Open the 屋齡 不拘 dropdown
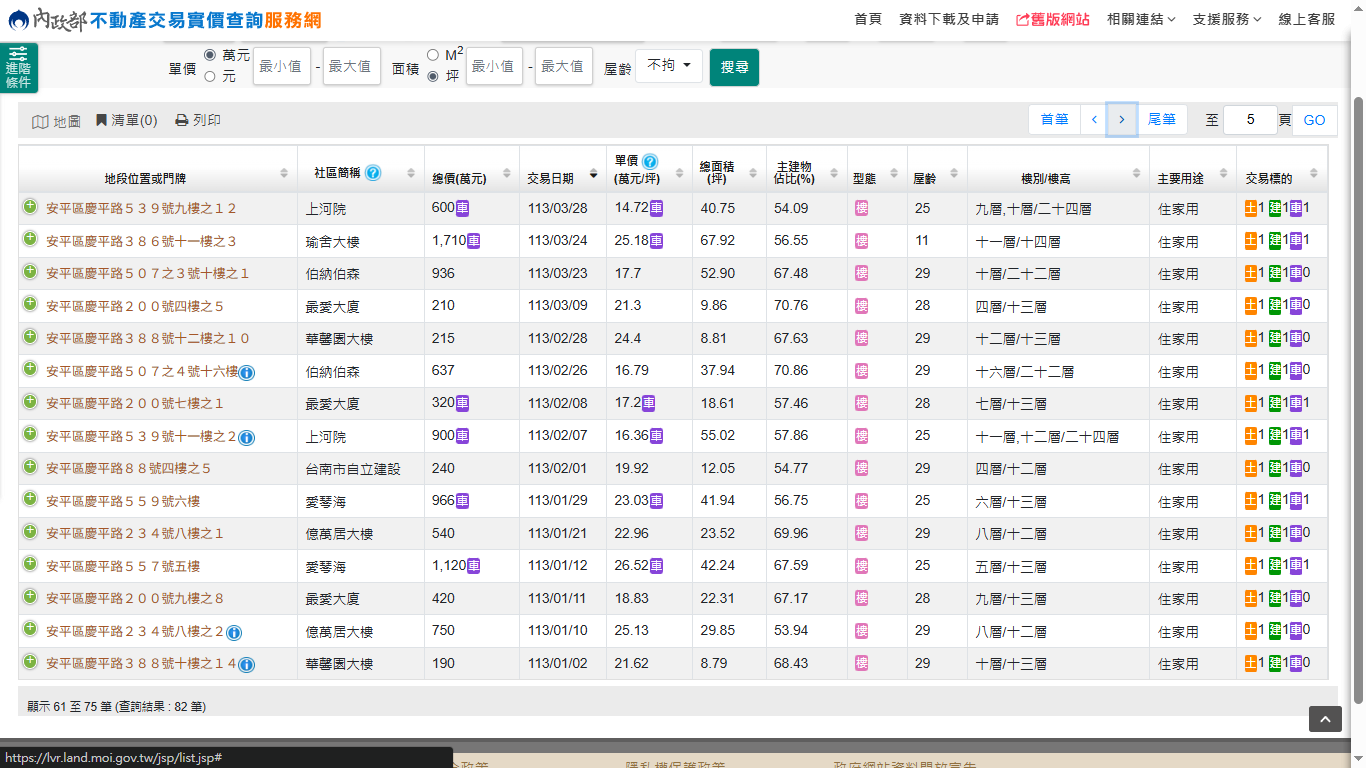The width and height of the screenshot is (1366, 768). point(669,66)
